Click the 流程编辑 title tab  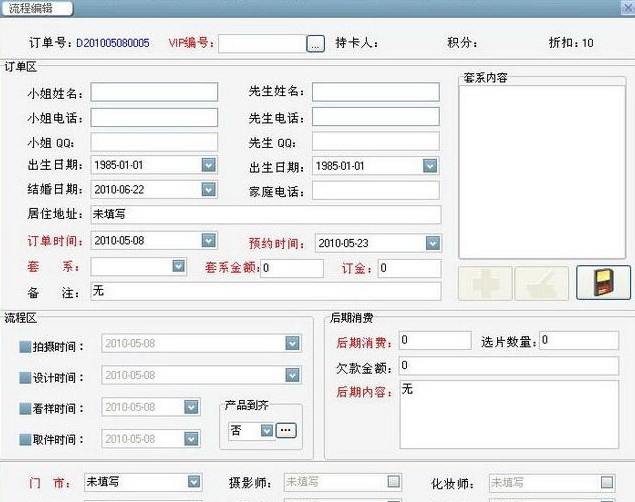pyautogui.click(x=36, y=8)
